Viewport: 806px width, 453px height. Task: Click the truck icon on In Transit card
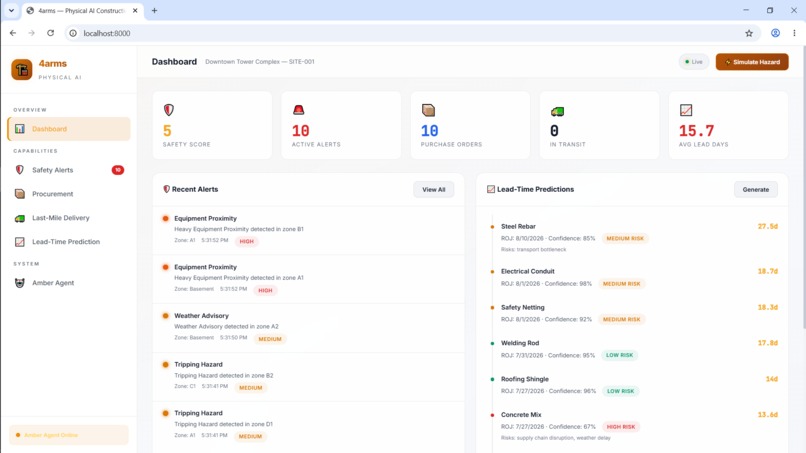(x=557, y=111)
